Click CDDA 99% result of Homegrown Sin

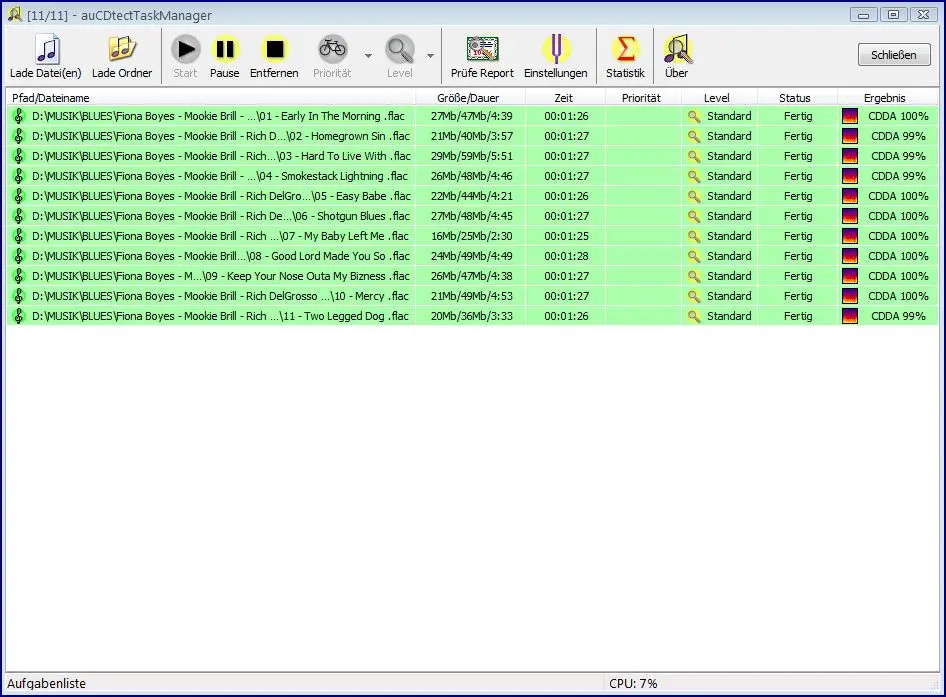tap(898, 136)
